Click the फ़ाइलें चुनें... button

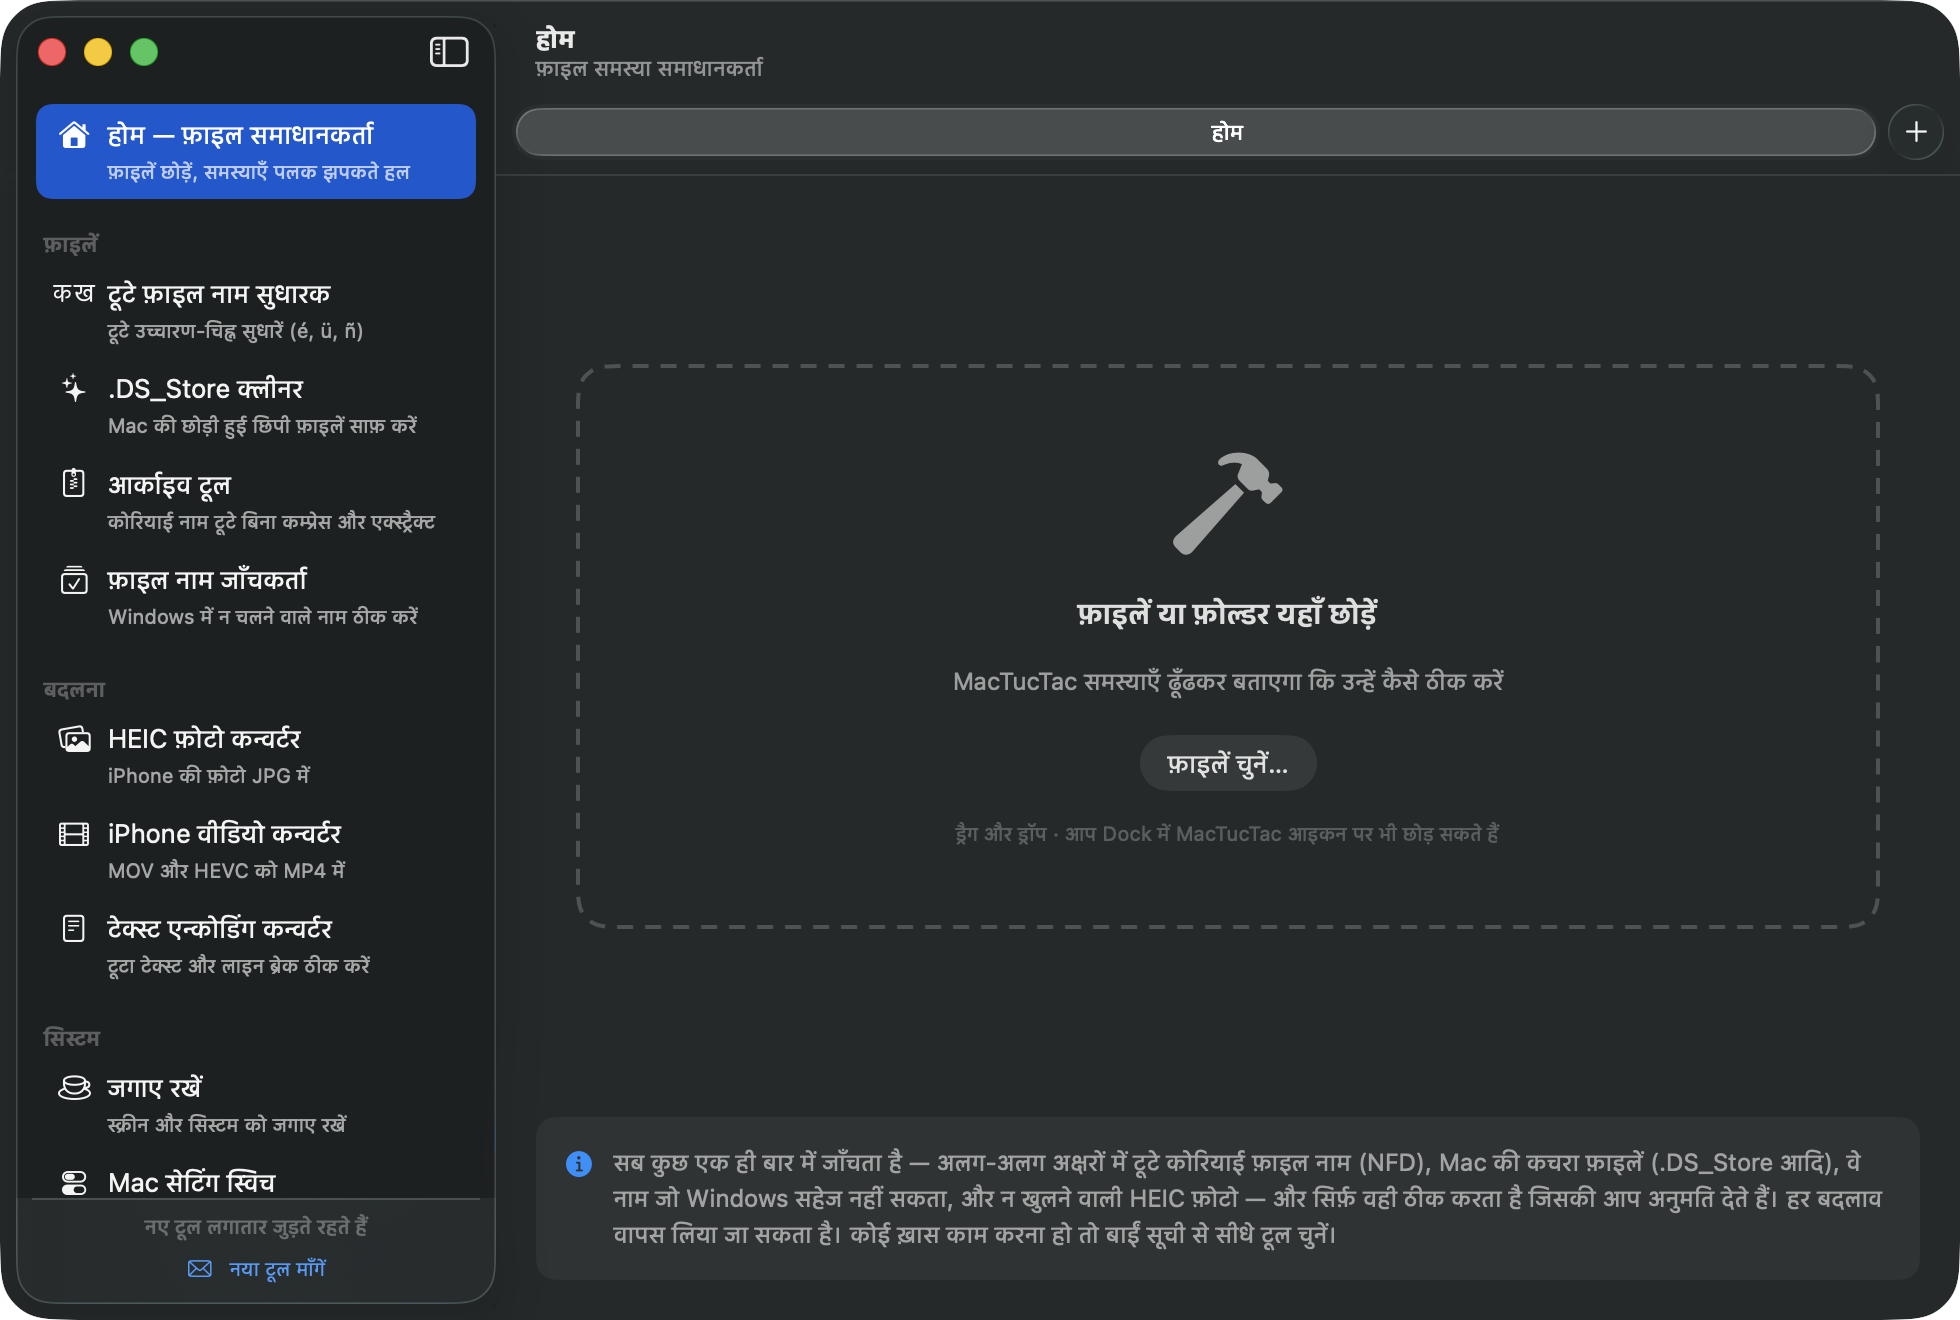1227,764
